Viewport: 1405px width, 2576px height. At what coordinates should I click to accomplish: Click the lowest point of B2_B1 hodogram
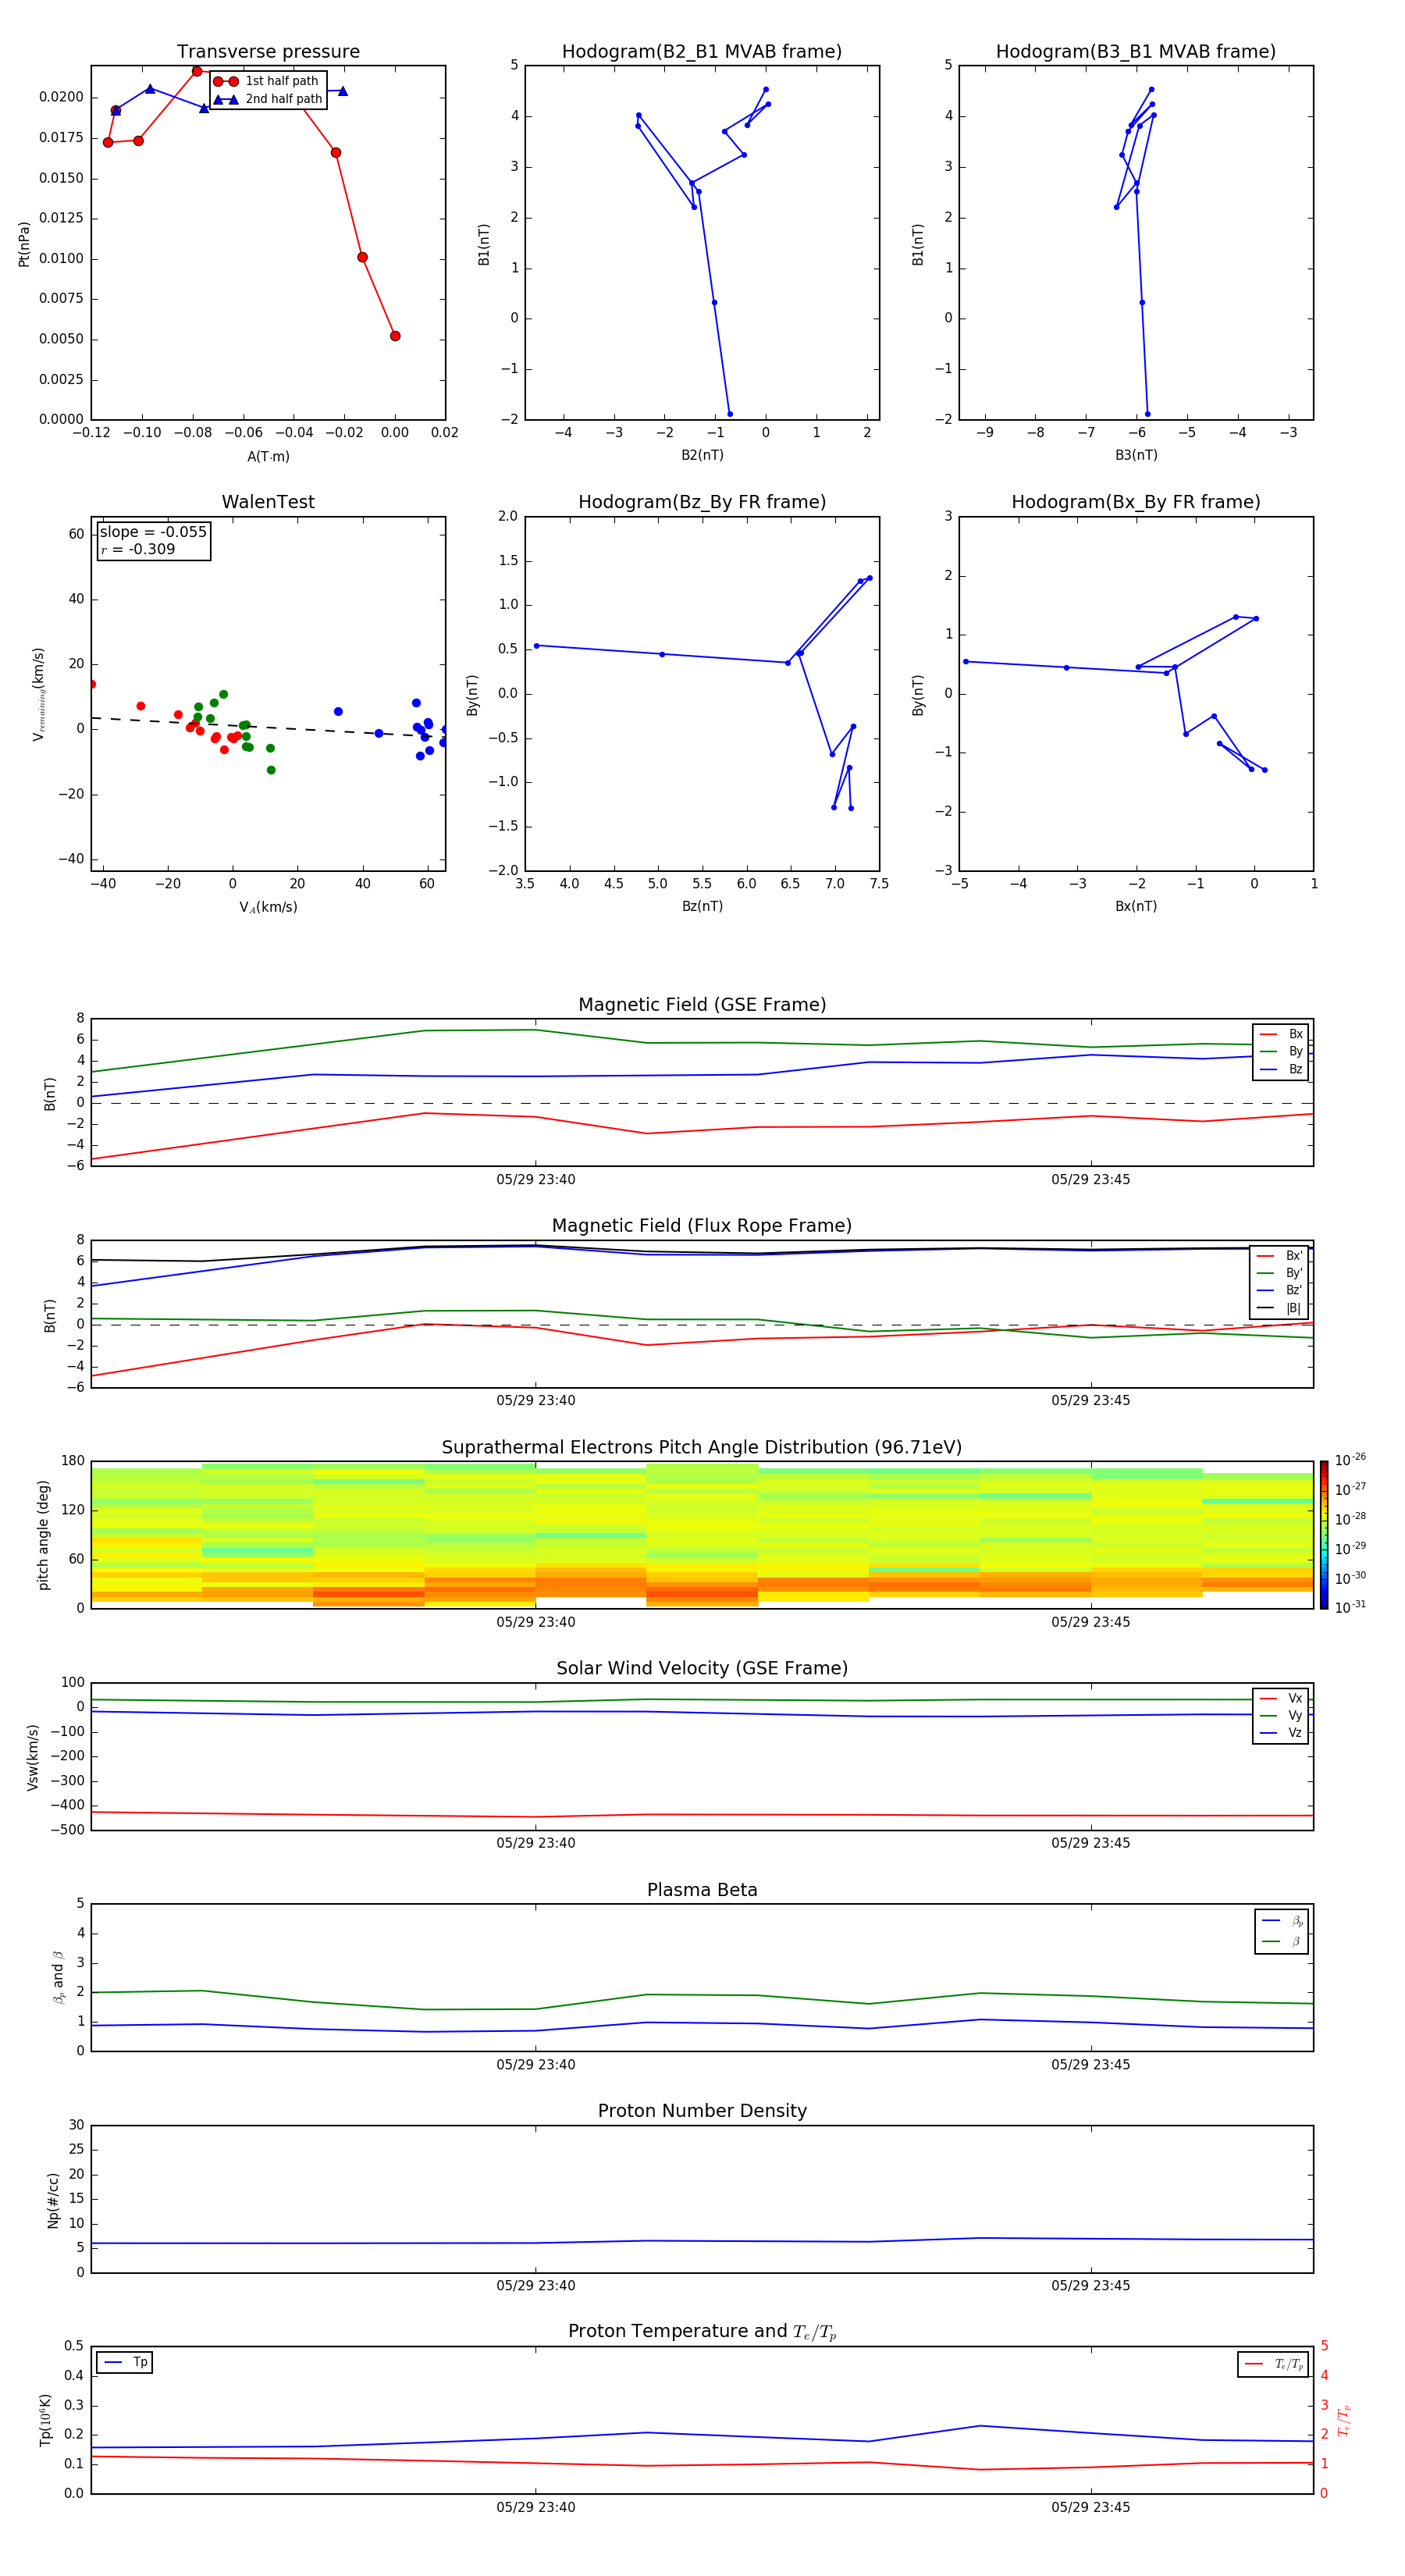(730, 414)
